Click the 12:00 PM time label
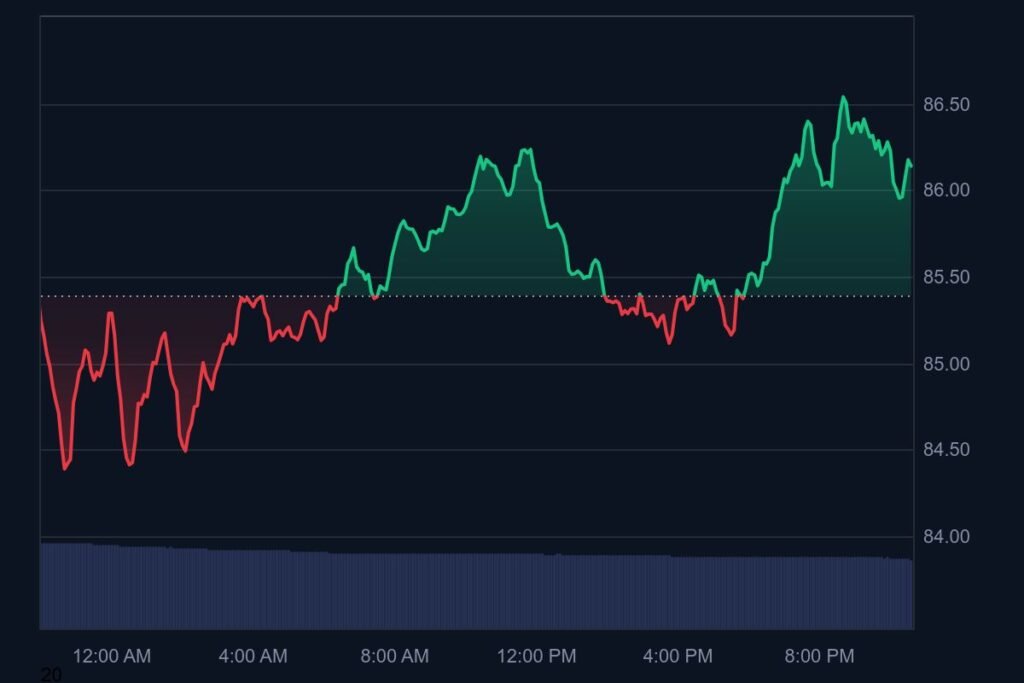This screenshot has width=1024, height=683. (536, 656)
